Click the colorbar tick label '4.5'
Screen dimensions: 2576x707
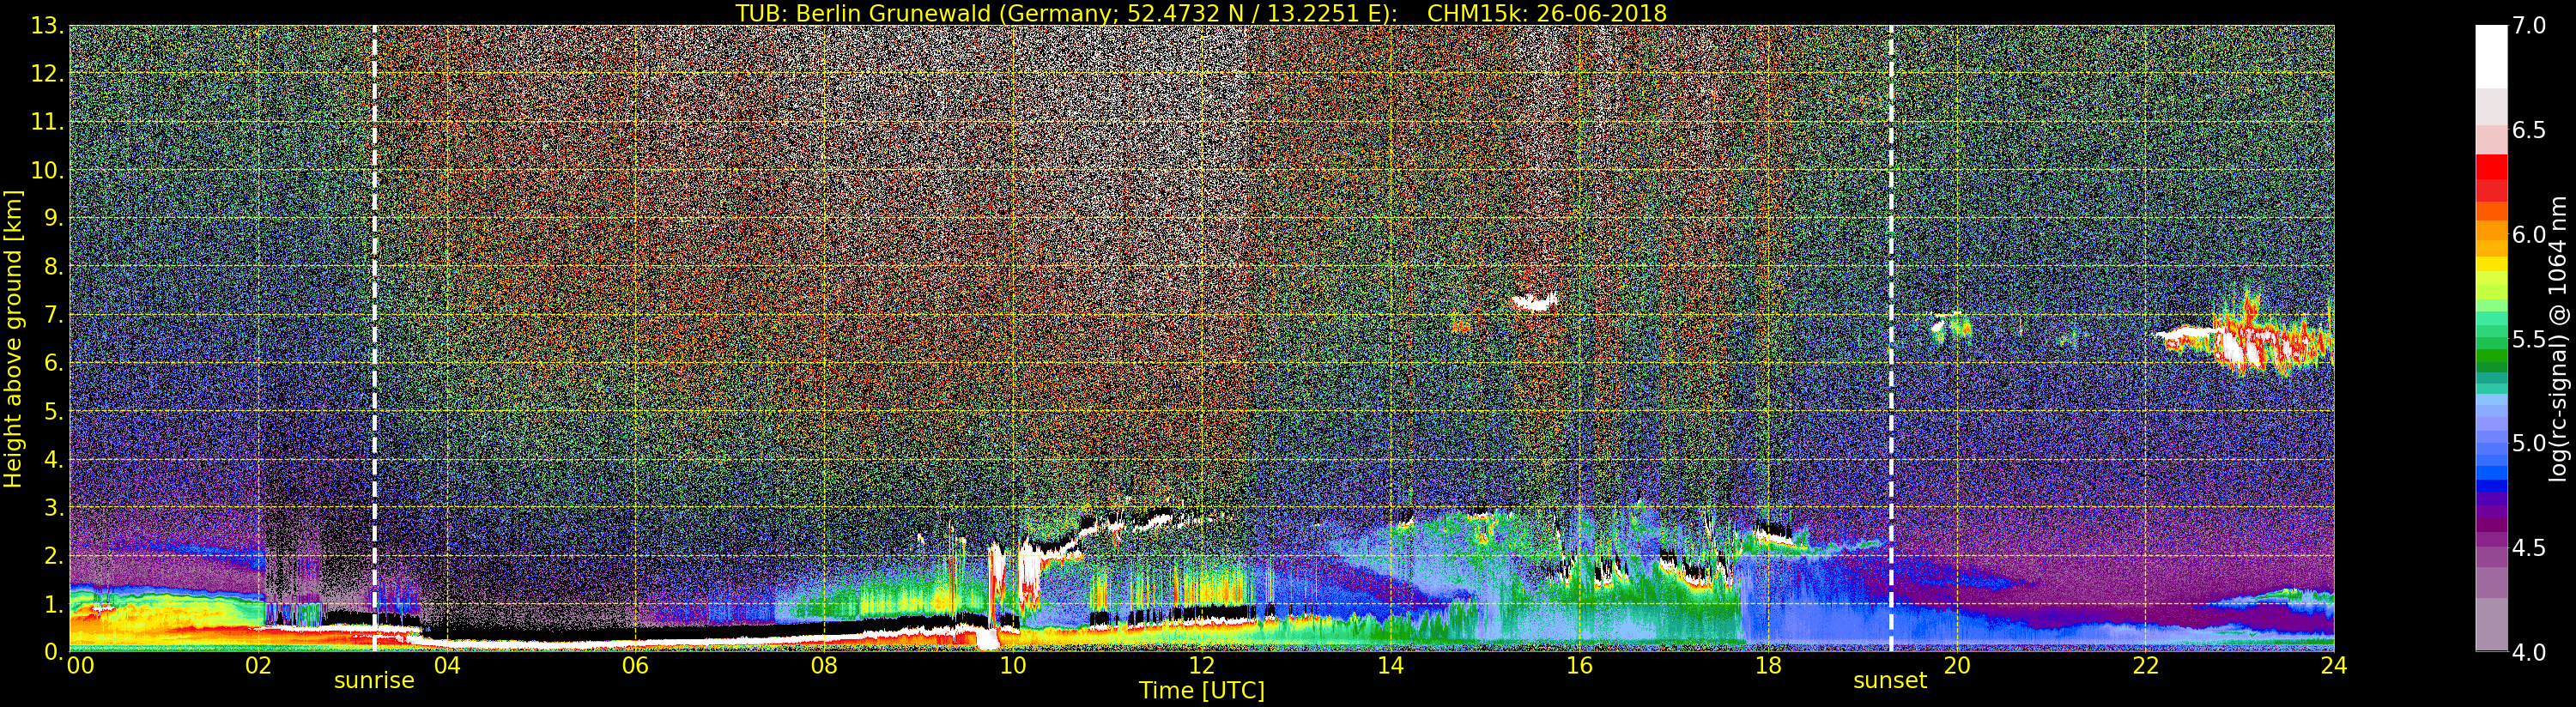click(x=2529, y=548)
